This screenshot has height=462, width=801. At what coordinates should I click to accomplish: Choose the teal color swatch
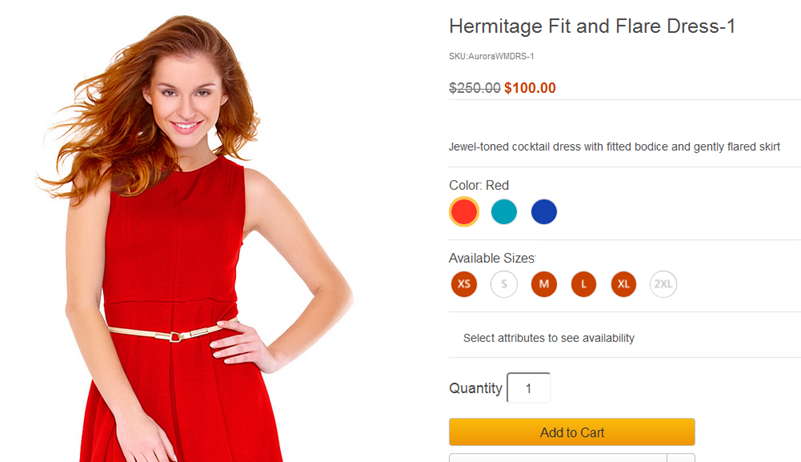pyautogui.click(x=504, y=212)
